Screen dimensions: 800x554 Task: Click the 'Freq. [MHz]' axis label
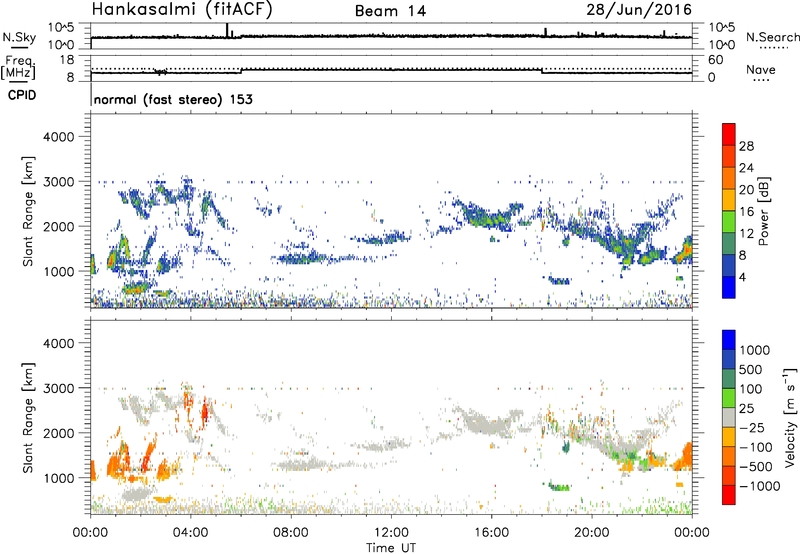[x=19, y=68]
